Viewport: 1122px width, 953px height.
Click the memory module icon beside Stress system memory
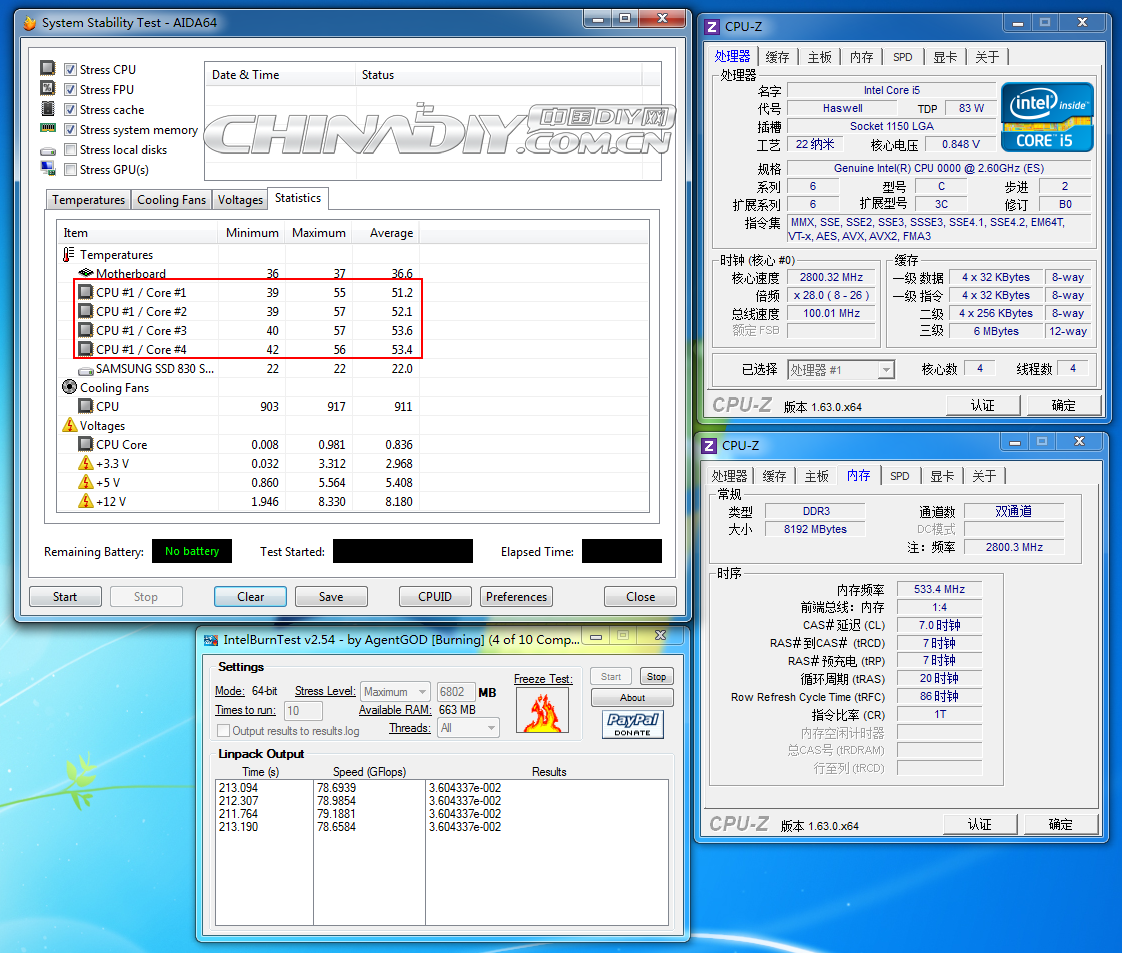coord(48,129)
